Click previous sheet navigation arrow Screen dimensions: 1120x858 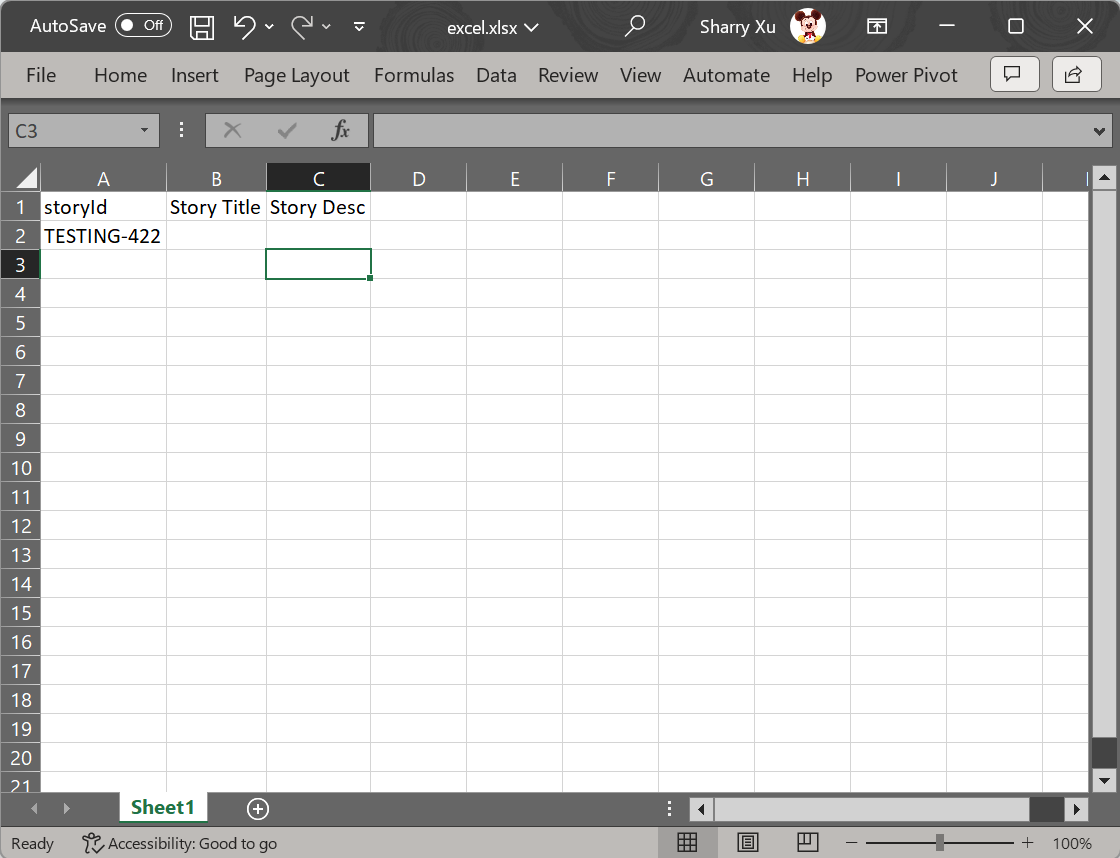34,809
